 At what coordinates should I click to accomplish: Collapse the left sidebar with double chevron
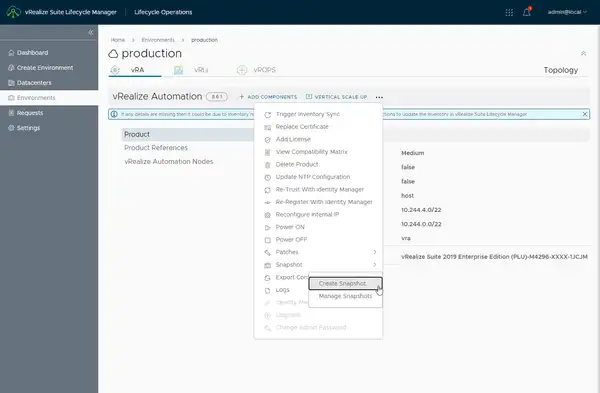coord(91,32)
